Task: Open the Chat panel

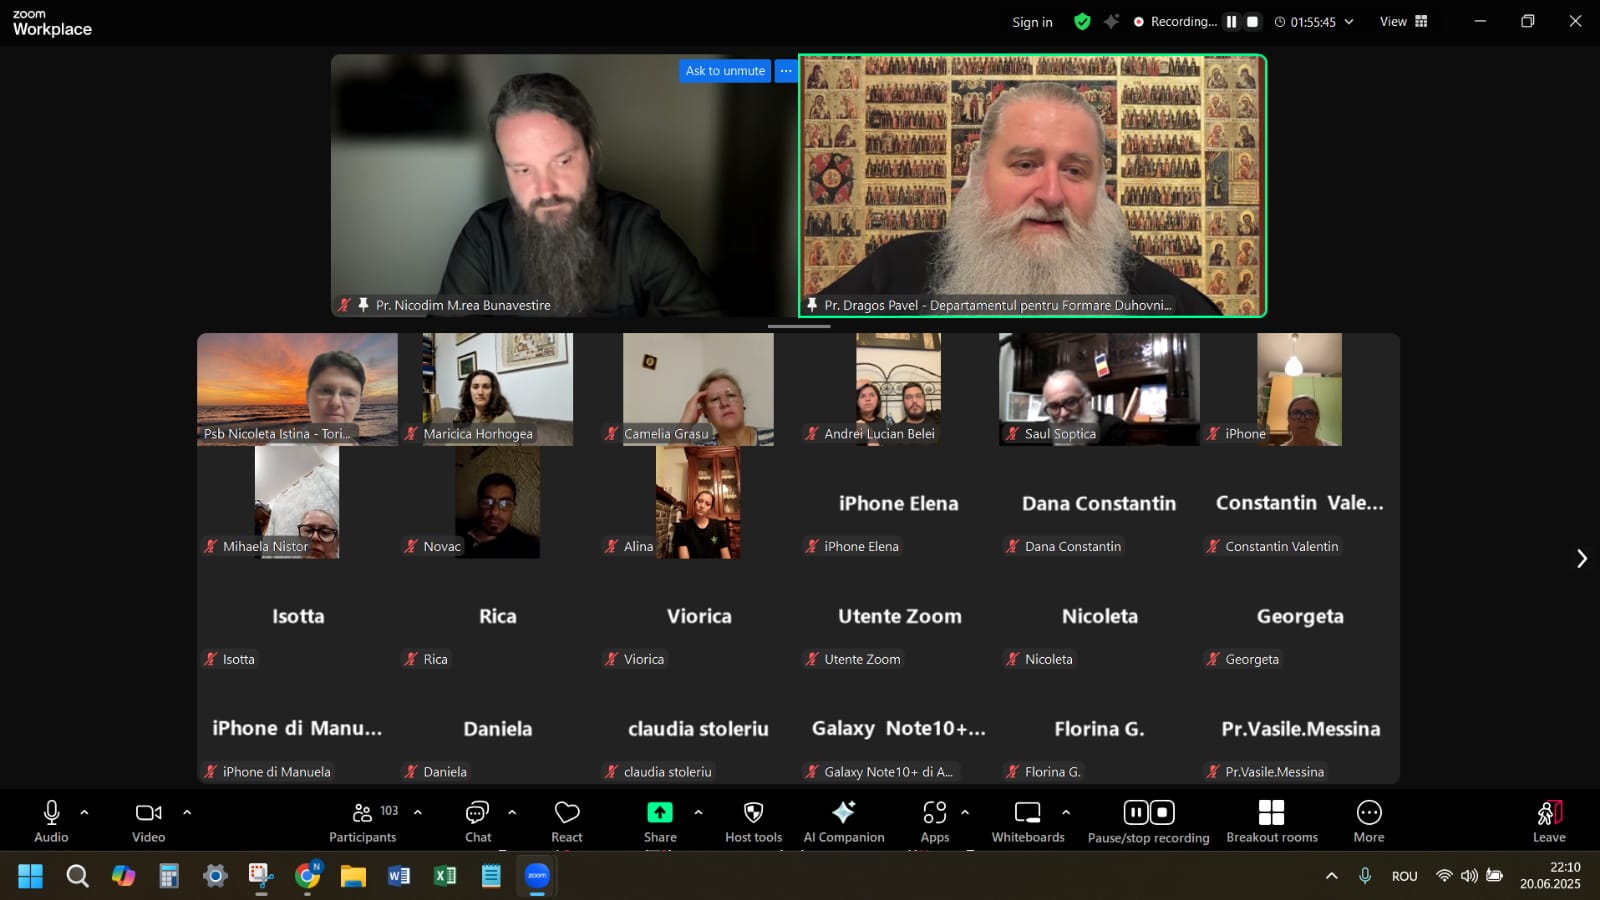Action: tap(478, 820)
